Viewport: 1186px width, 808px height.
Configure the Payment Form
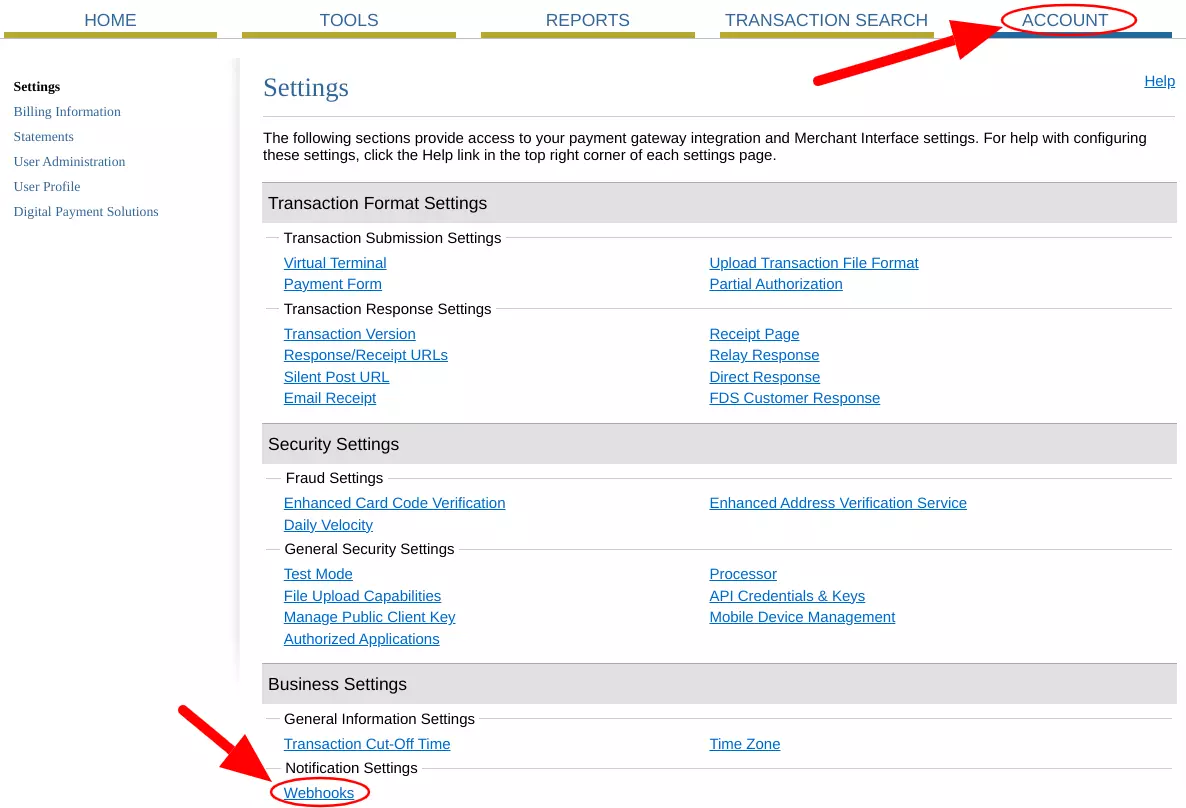(332, 284)
